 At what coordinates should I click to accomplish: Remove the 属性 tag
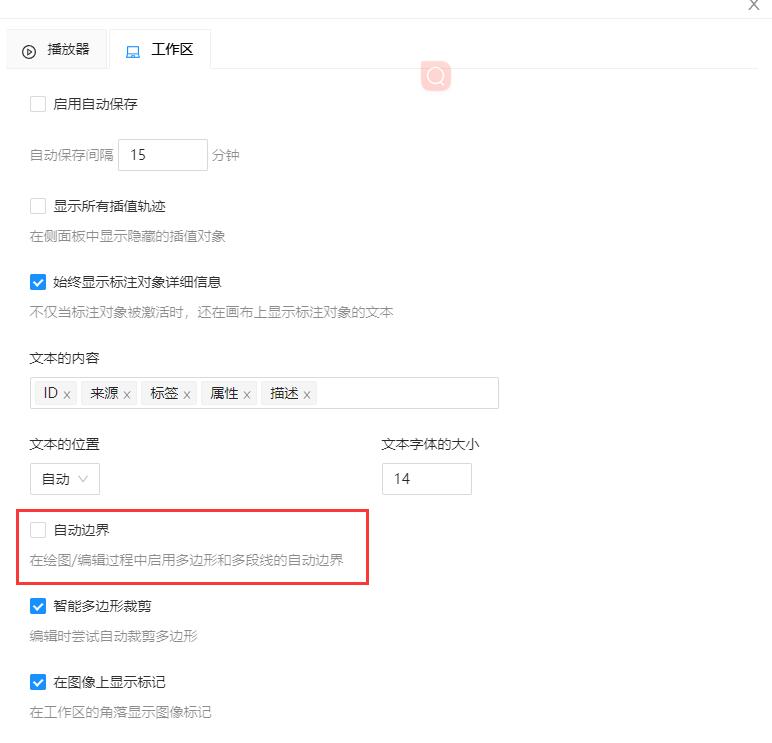[247, 395]
